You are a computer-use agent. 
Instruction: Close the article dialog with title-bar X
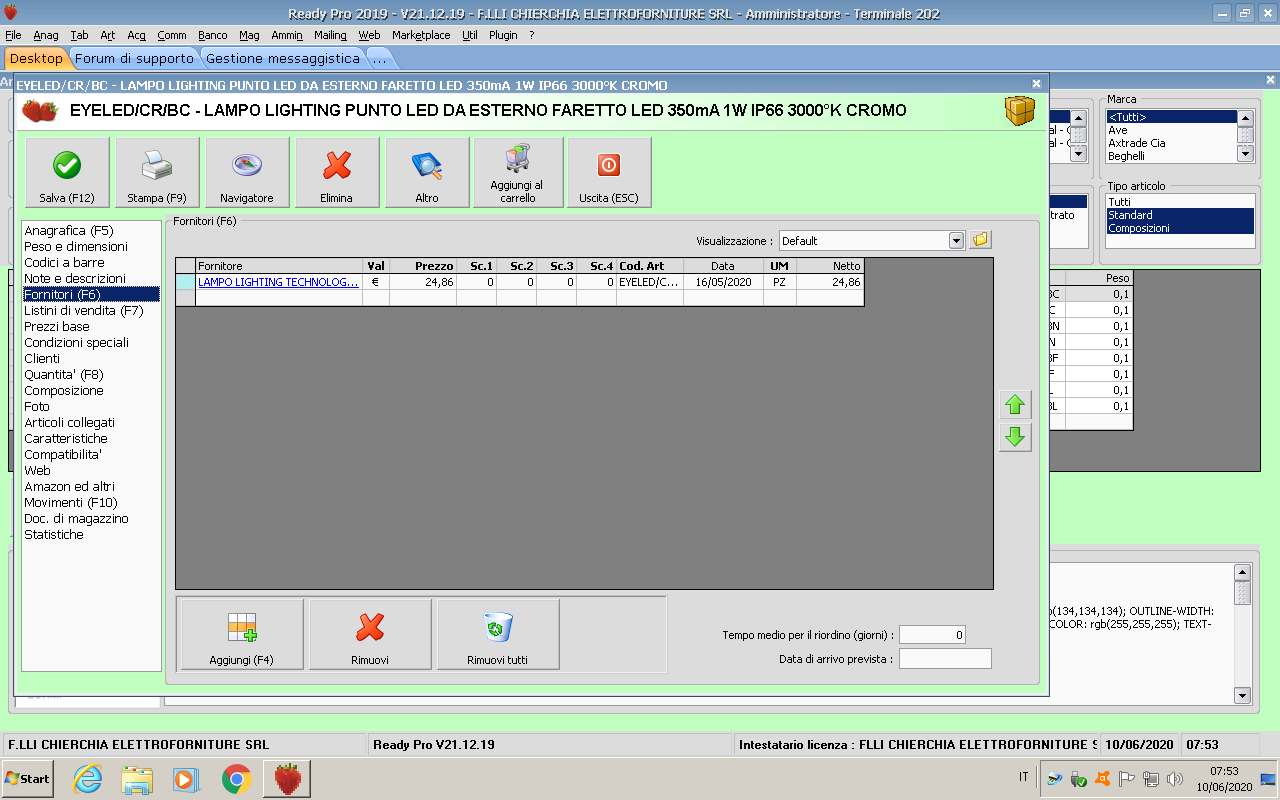[1036, 84]
